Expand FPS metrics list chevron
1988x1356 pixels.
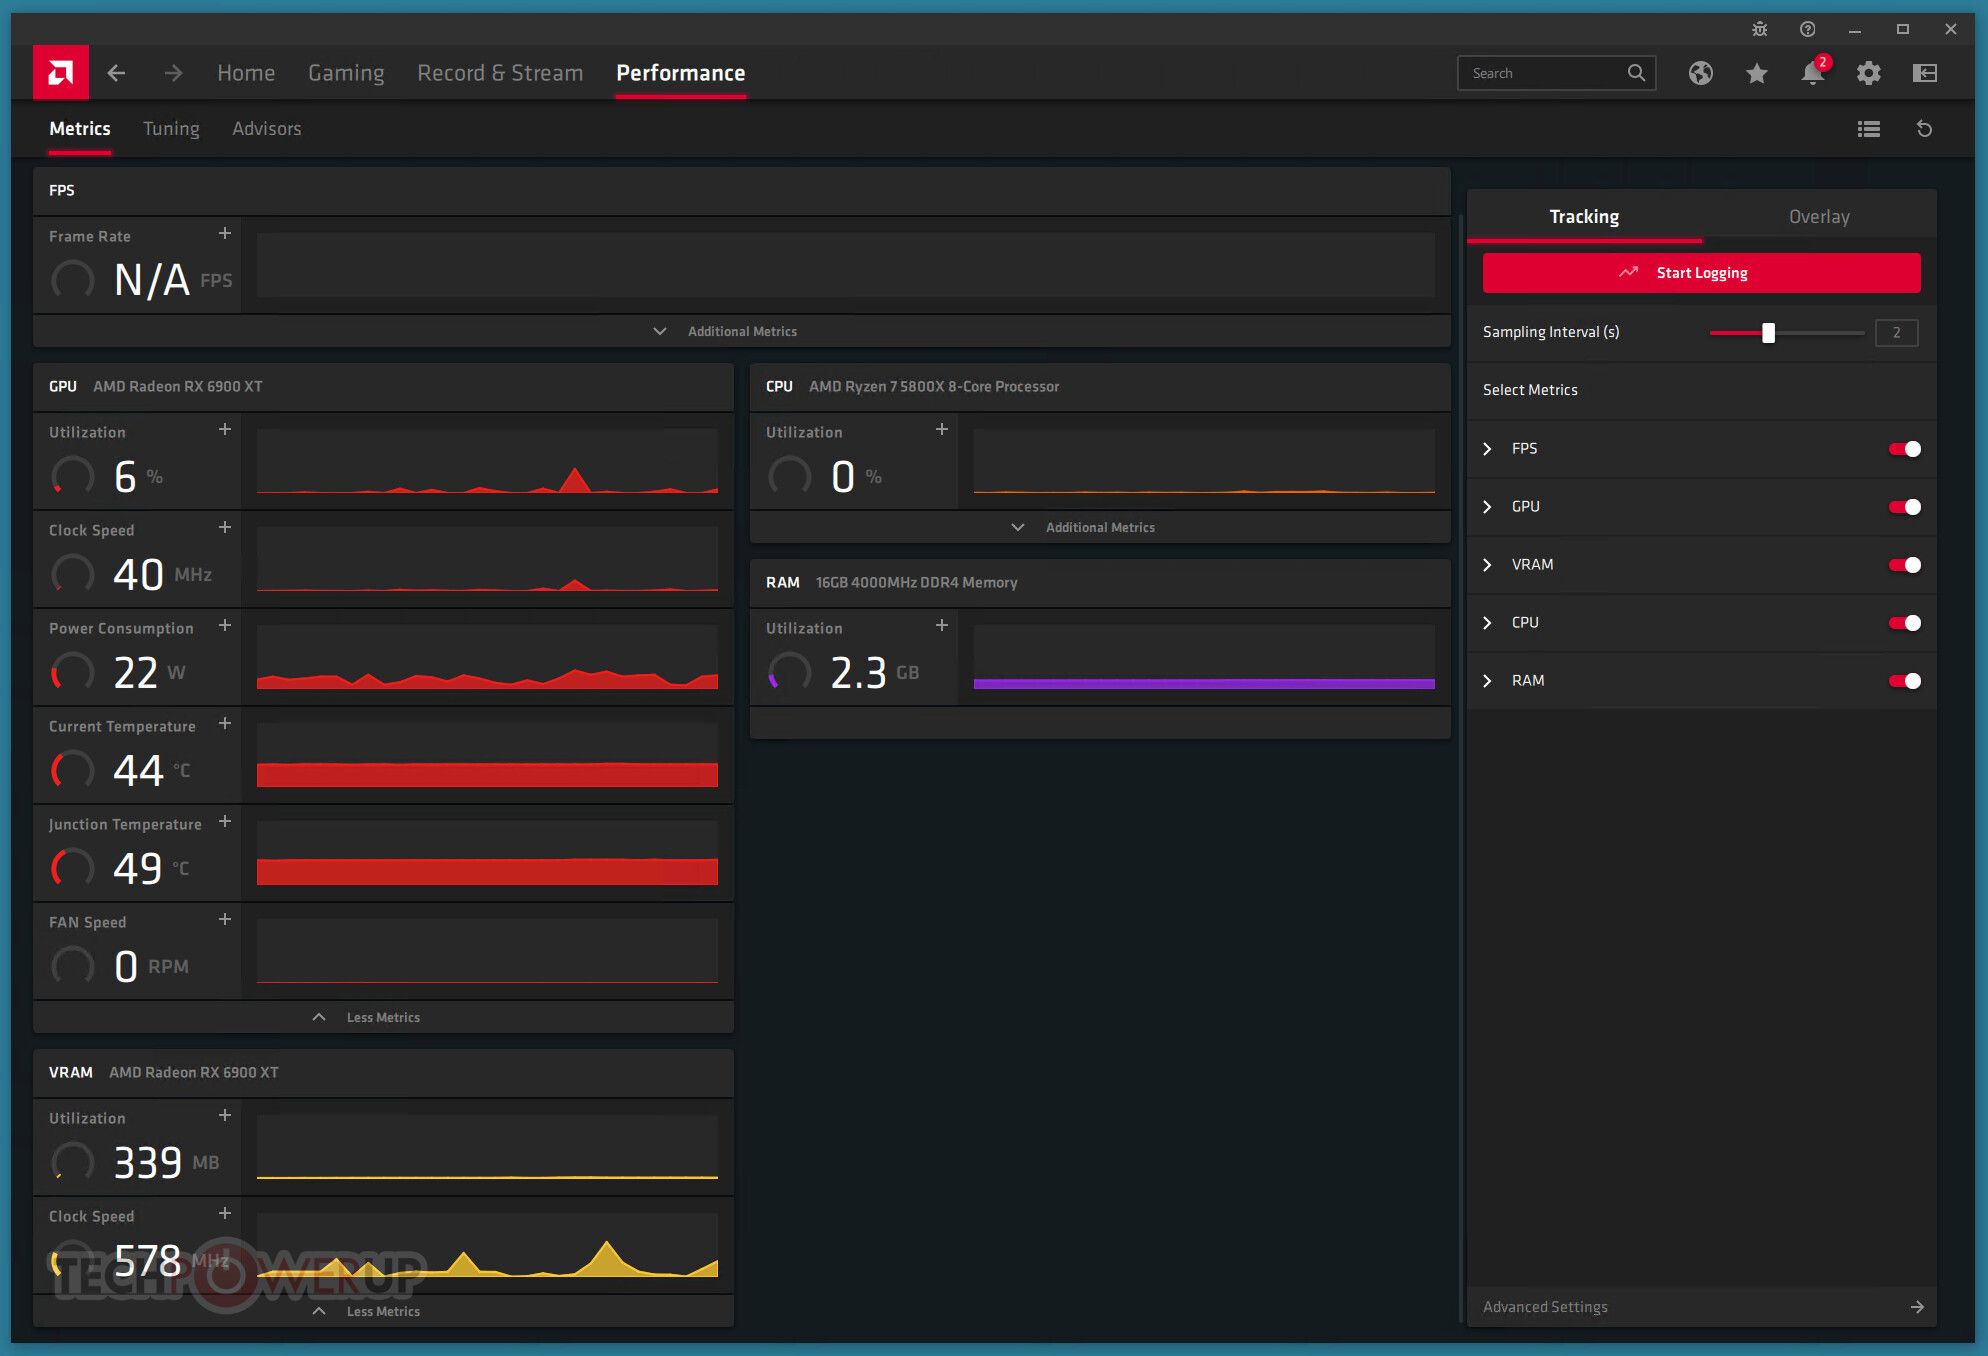pyautogui.click(x=1487, y=449)
